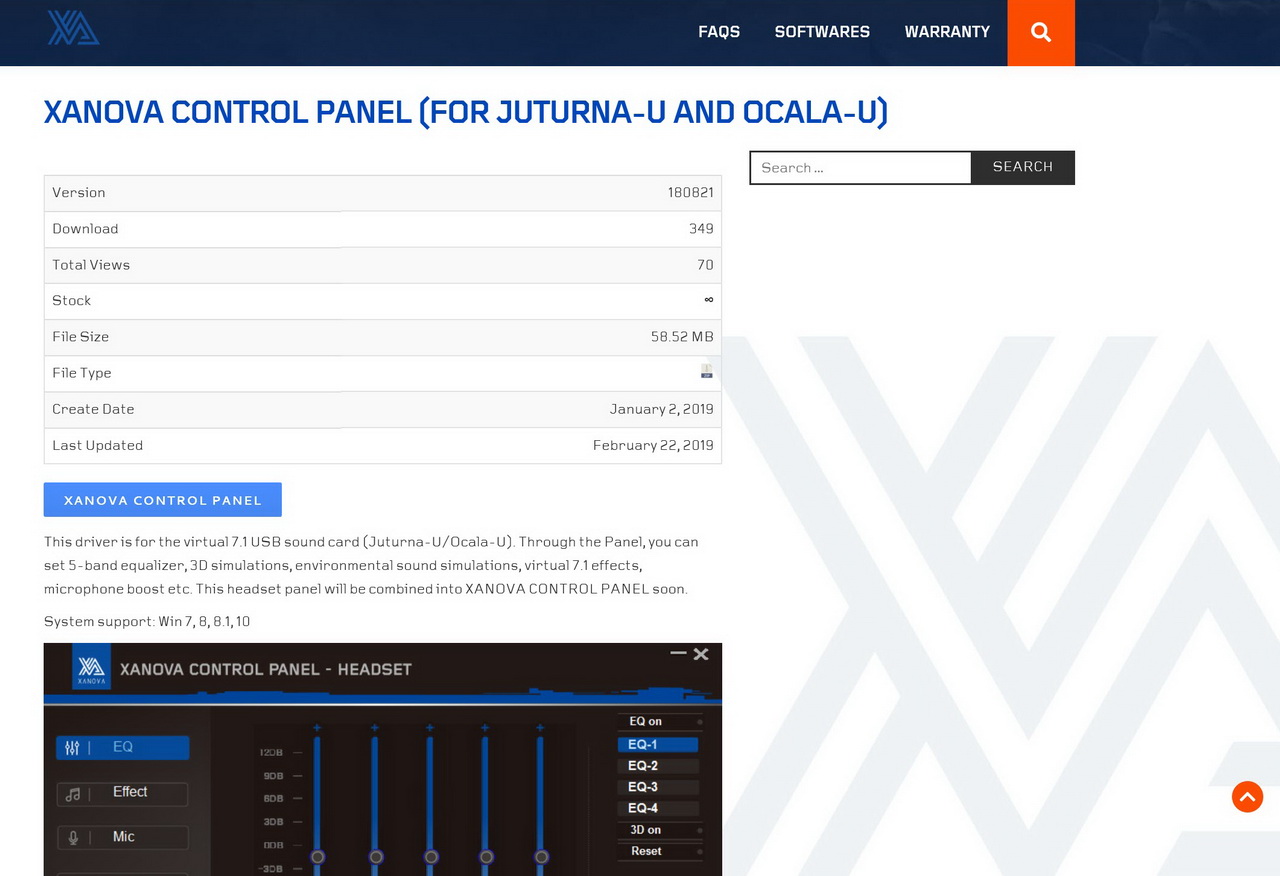Click the X close icon in headset panel
Screen dimensions: 1280x876
701,654
